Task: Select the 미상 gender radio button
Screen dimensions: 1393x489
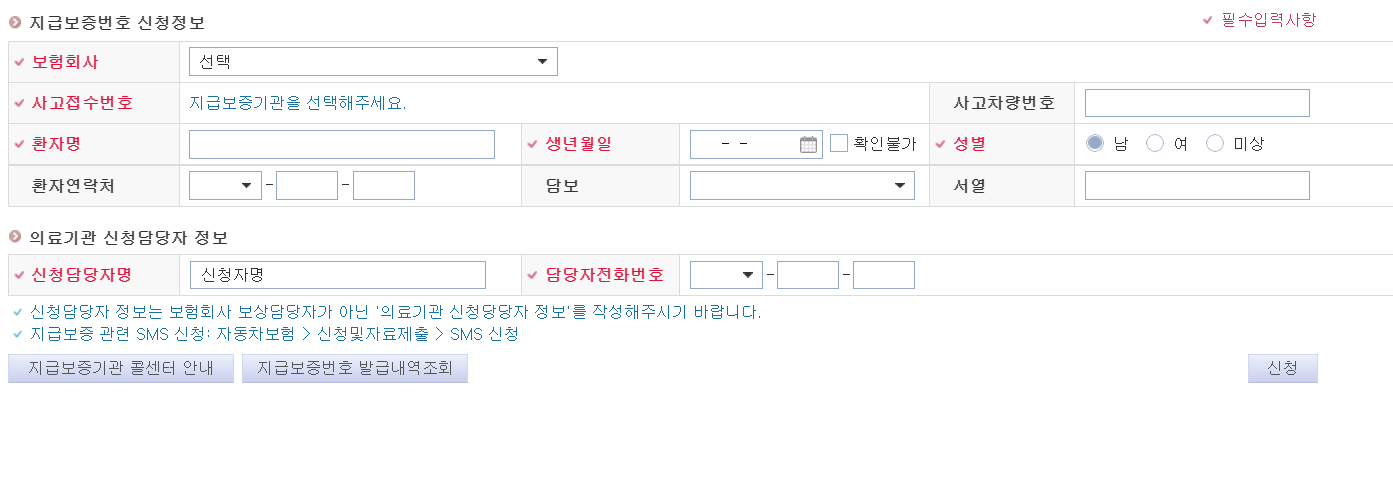Action: pos(1215,143)
